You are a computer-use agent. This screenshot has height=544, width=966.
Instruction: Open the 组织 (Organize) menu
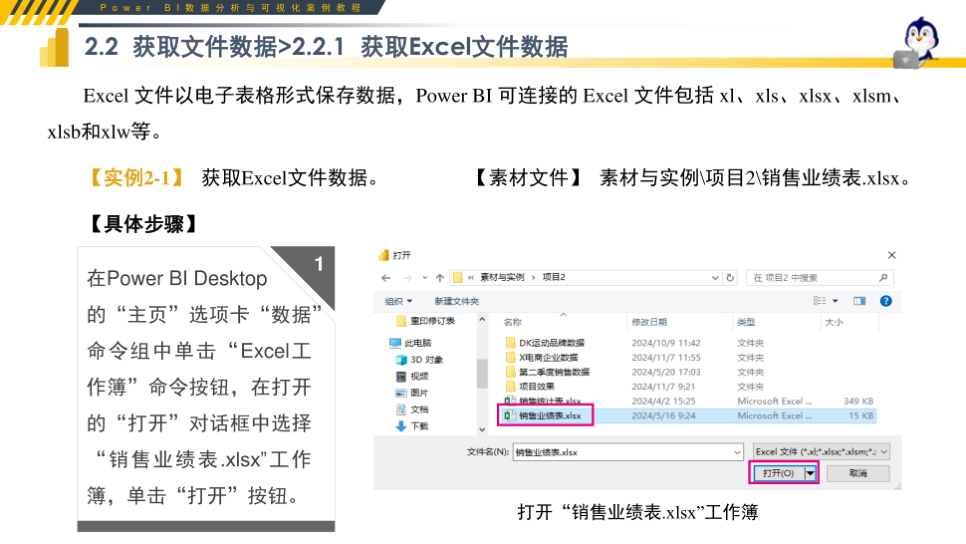(398, 301)
